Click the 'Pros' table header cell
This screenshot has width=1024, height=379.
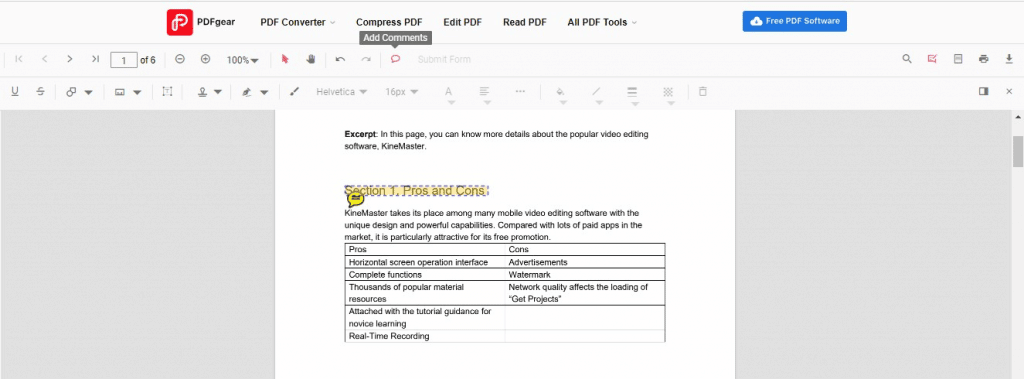pyautogui.click(x=425, y=250)
